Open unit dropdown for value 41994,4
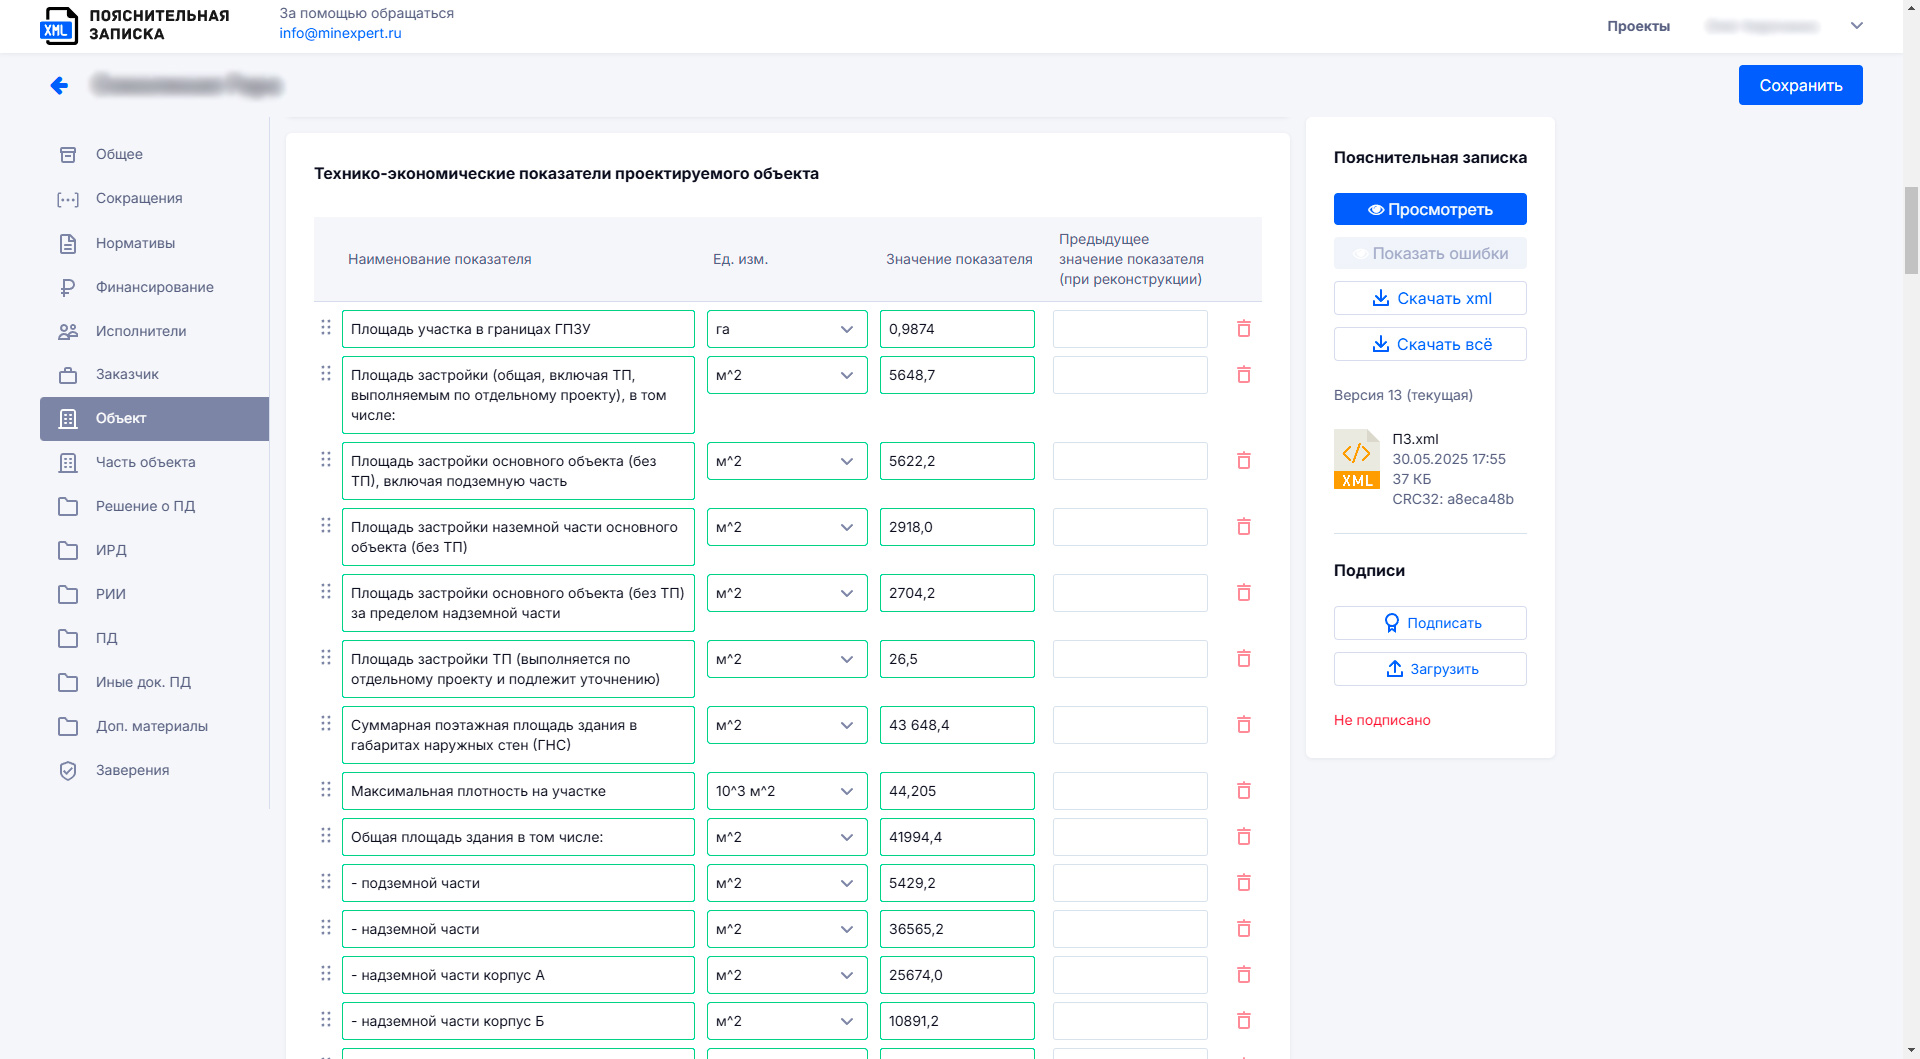Screen dimensions: 1920x1059 pos(787,837)
